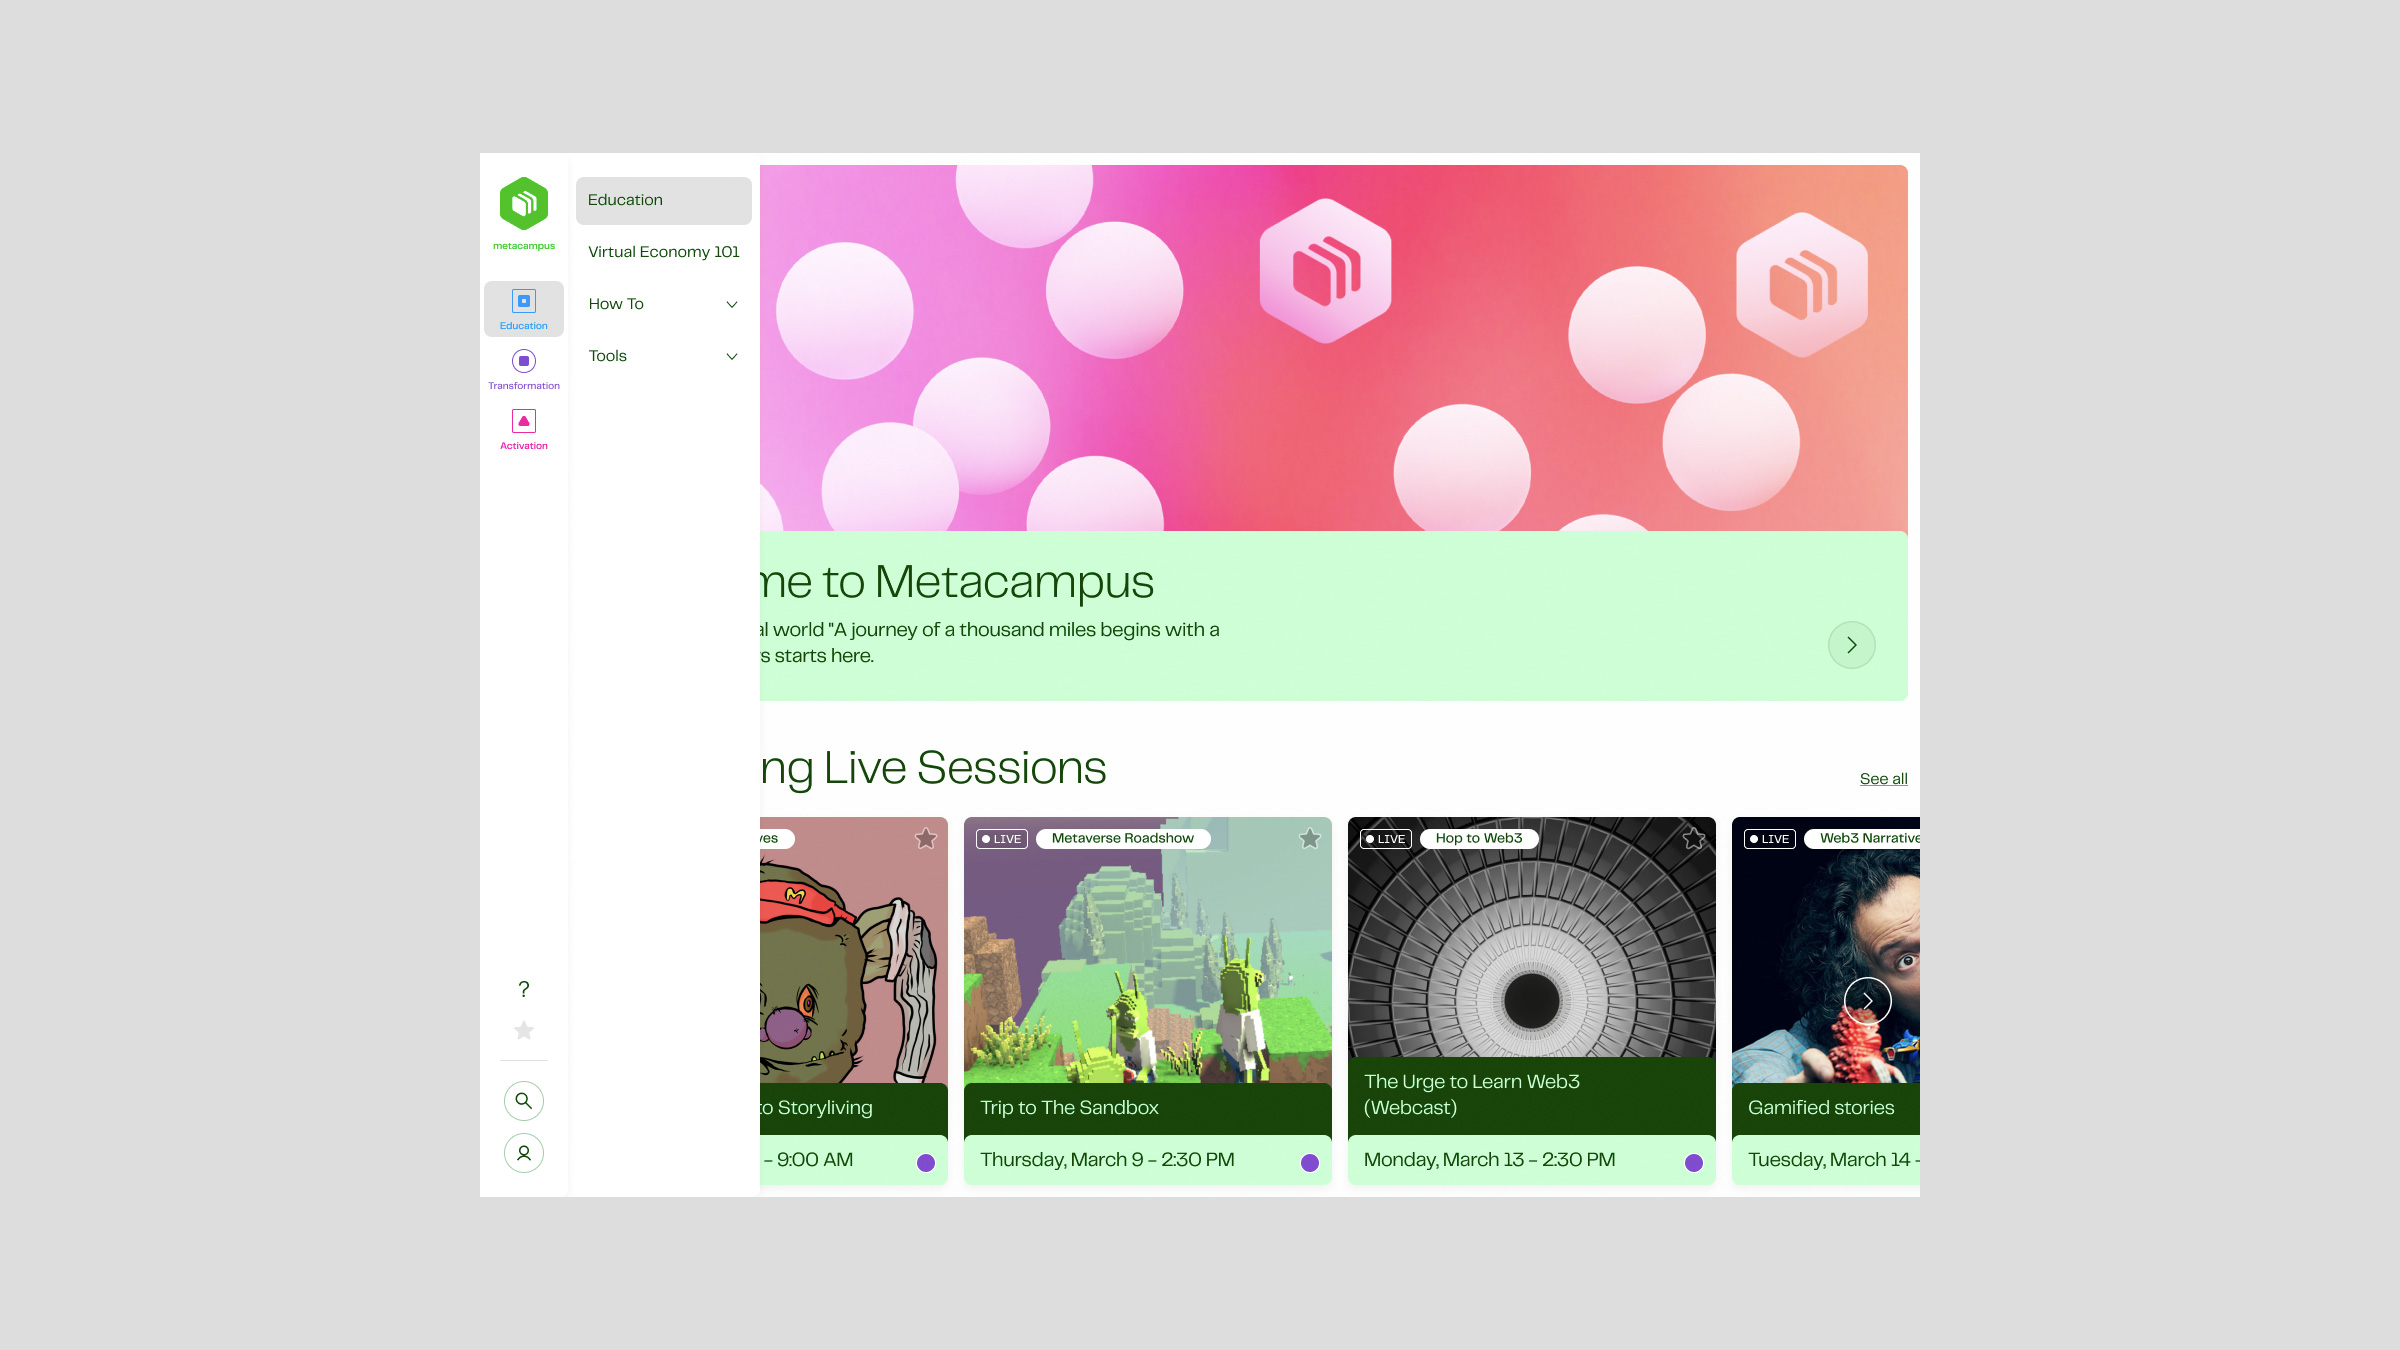Viewport: 2400px width, 1350px height.
Task: Click The Urge to Learn Web3 (Webcast) title
Action: pyautogui.click(x=1472, y=1095)
